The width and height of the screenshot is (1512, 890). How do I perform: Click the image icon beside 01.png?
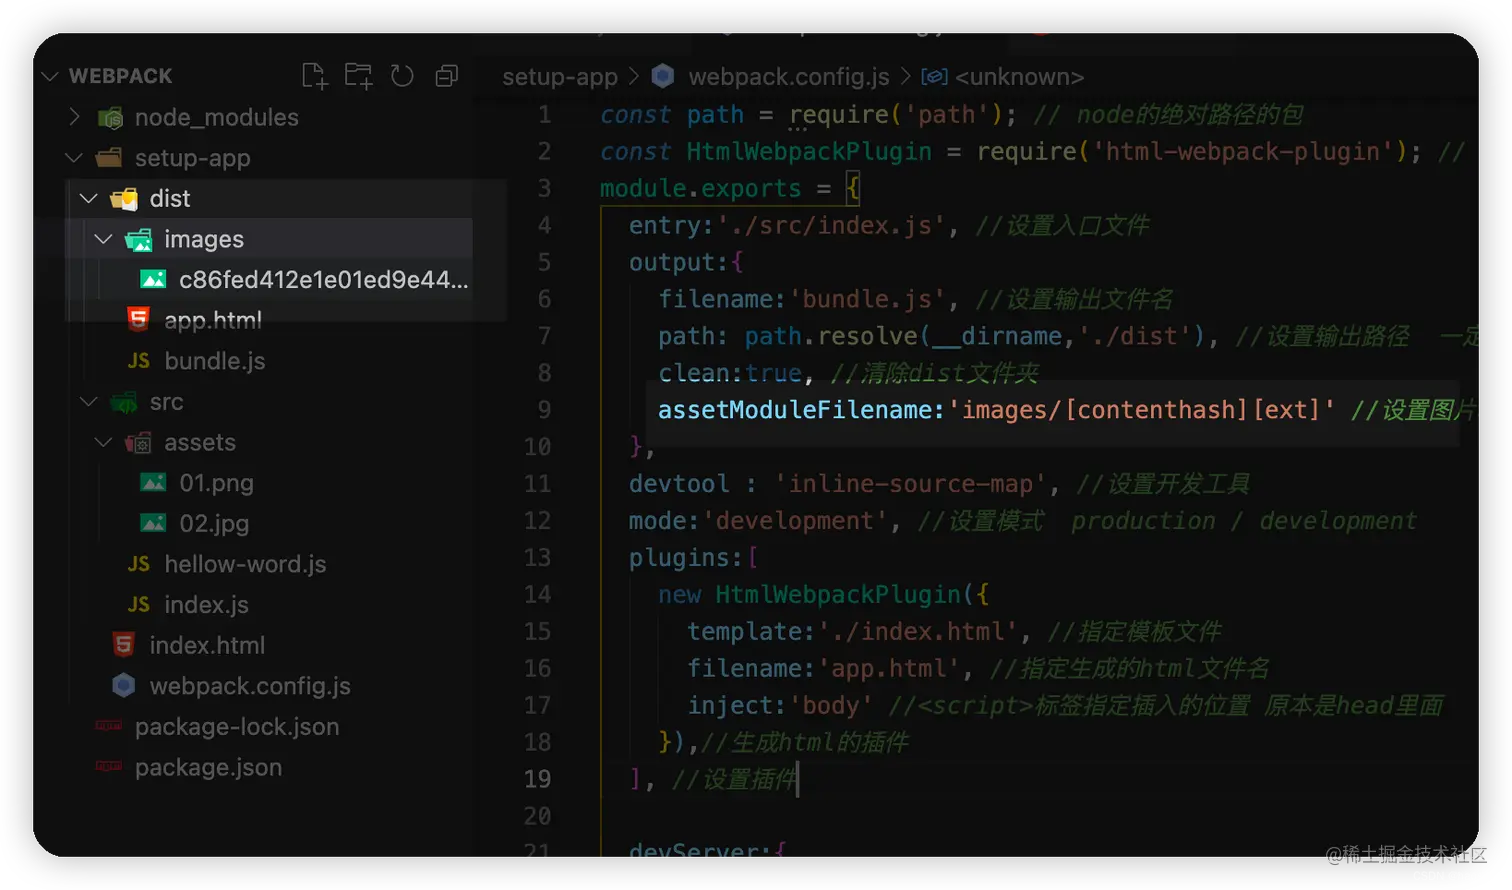point(153,483)
